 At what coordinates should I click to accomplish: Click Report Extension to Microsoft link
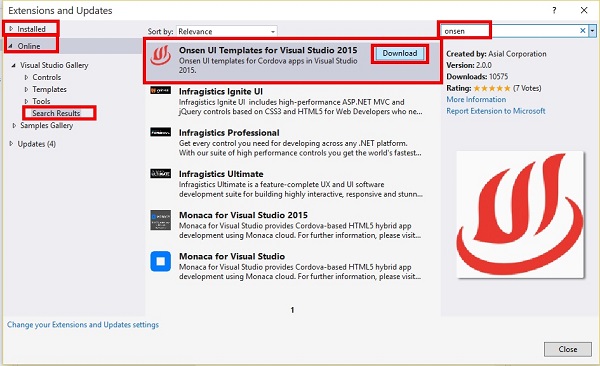tap(496, 111)
